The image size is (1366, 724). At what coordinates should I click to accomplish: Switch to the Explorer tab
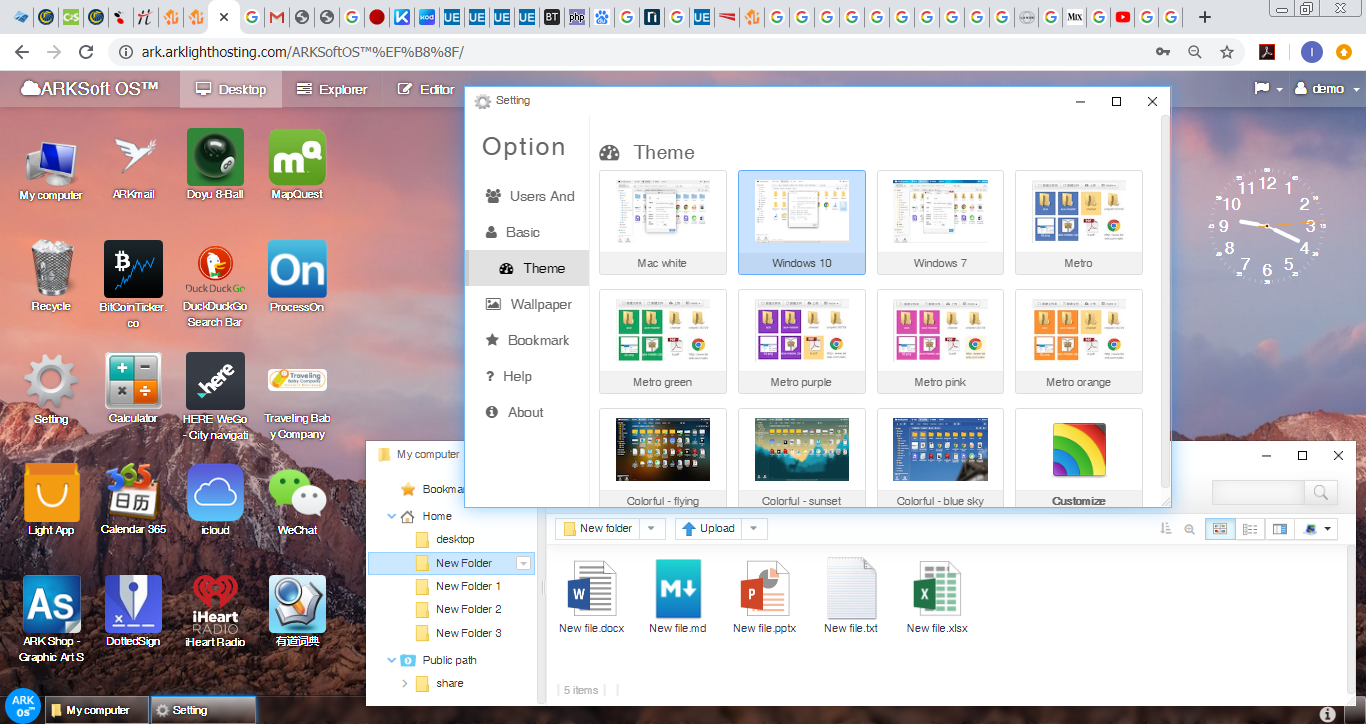click(x=332, y=89)
